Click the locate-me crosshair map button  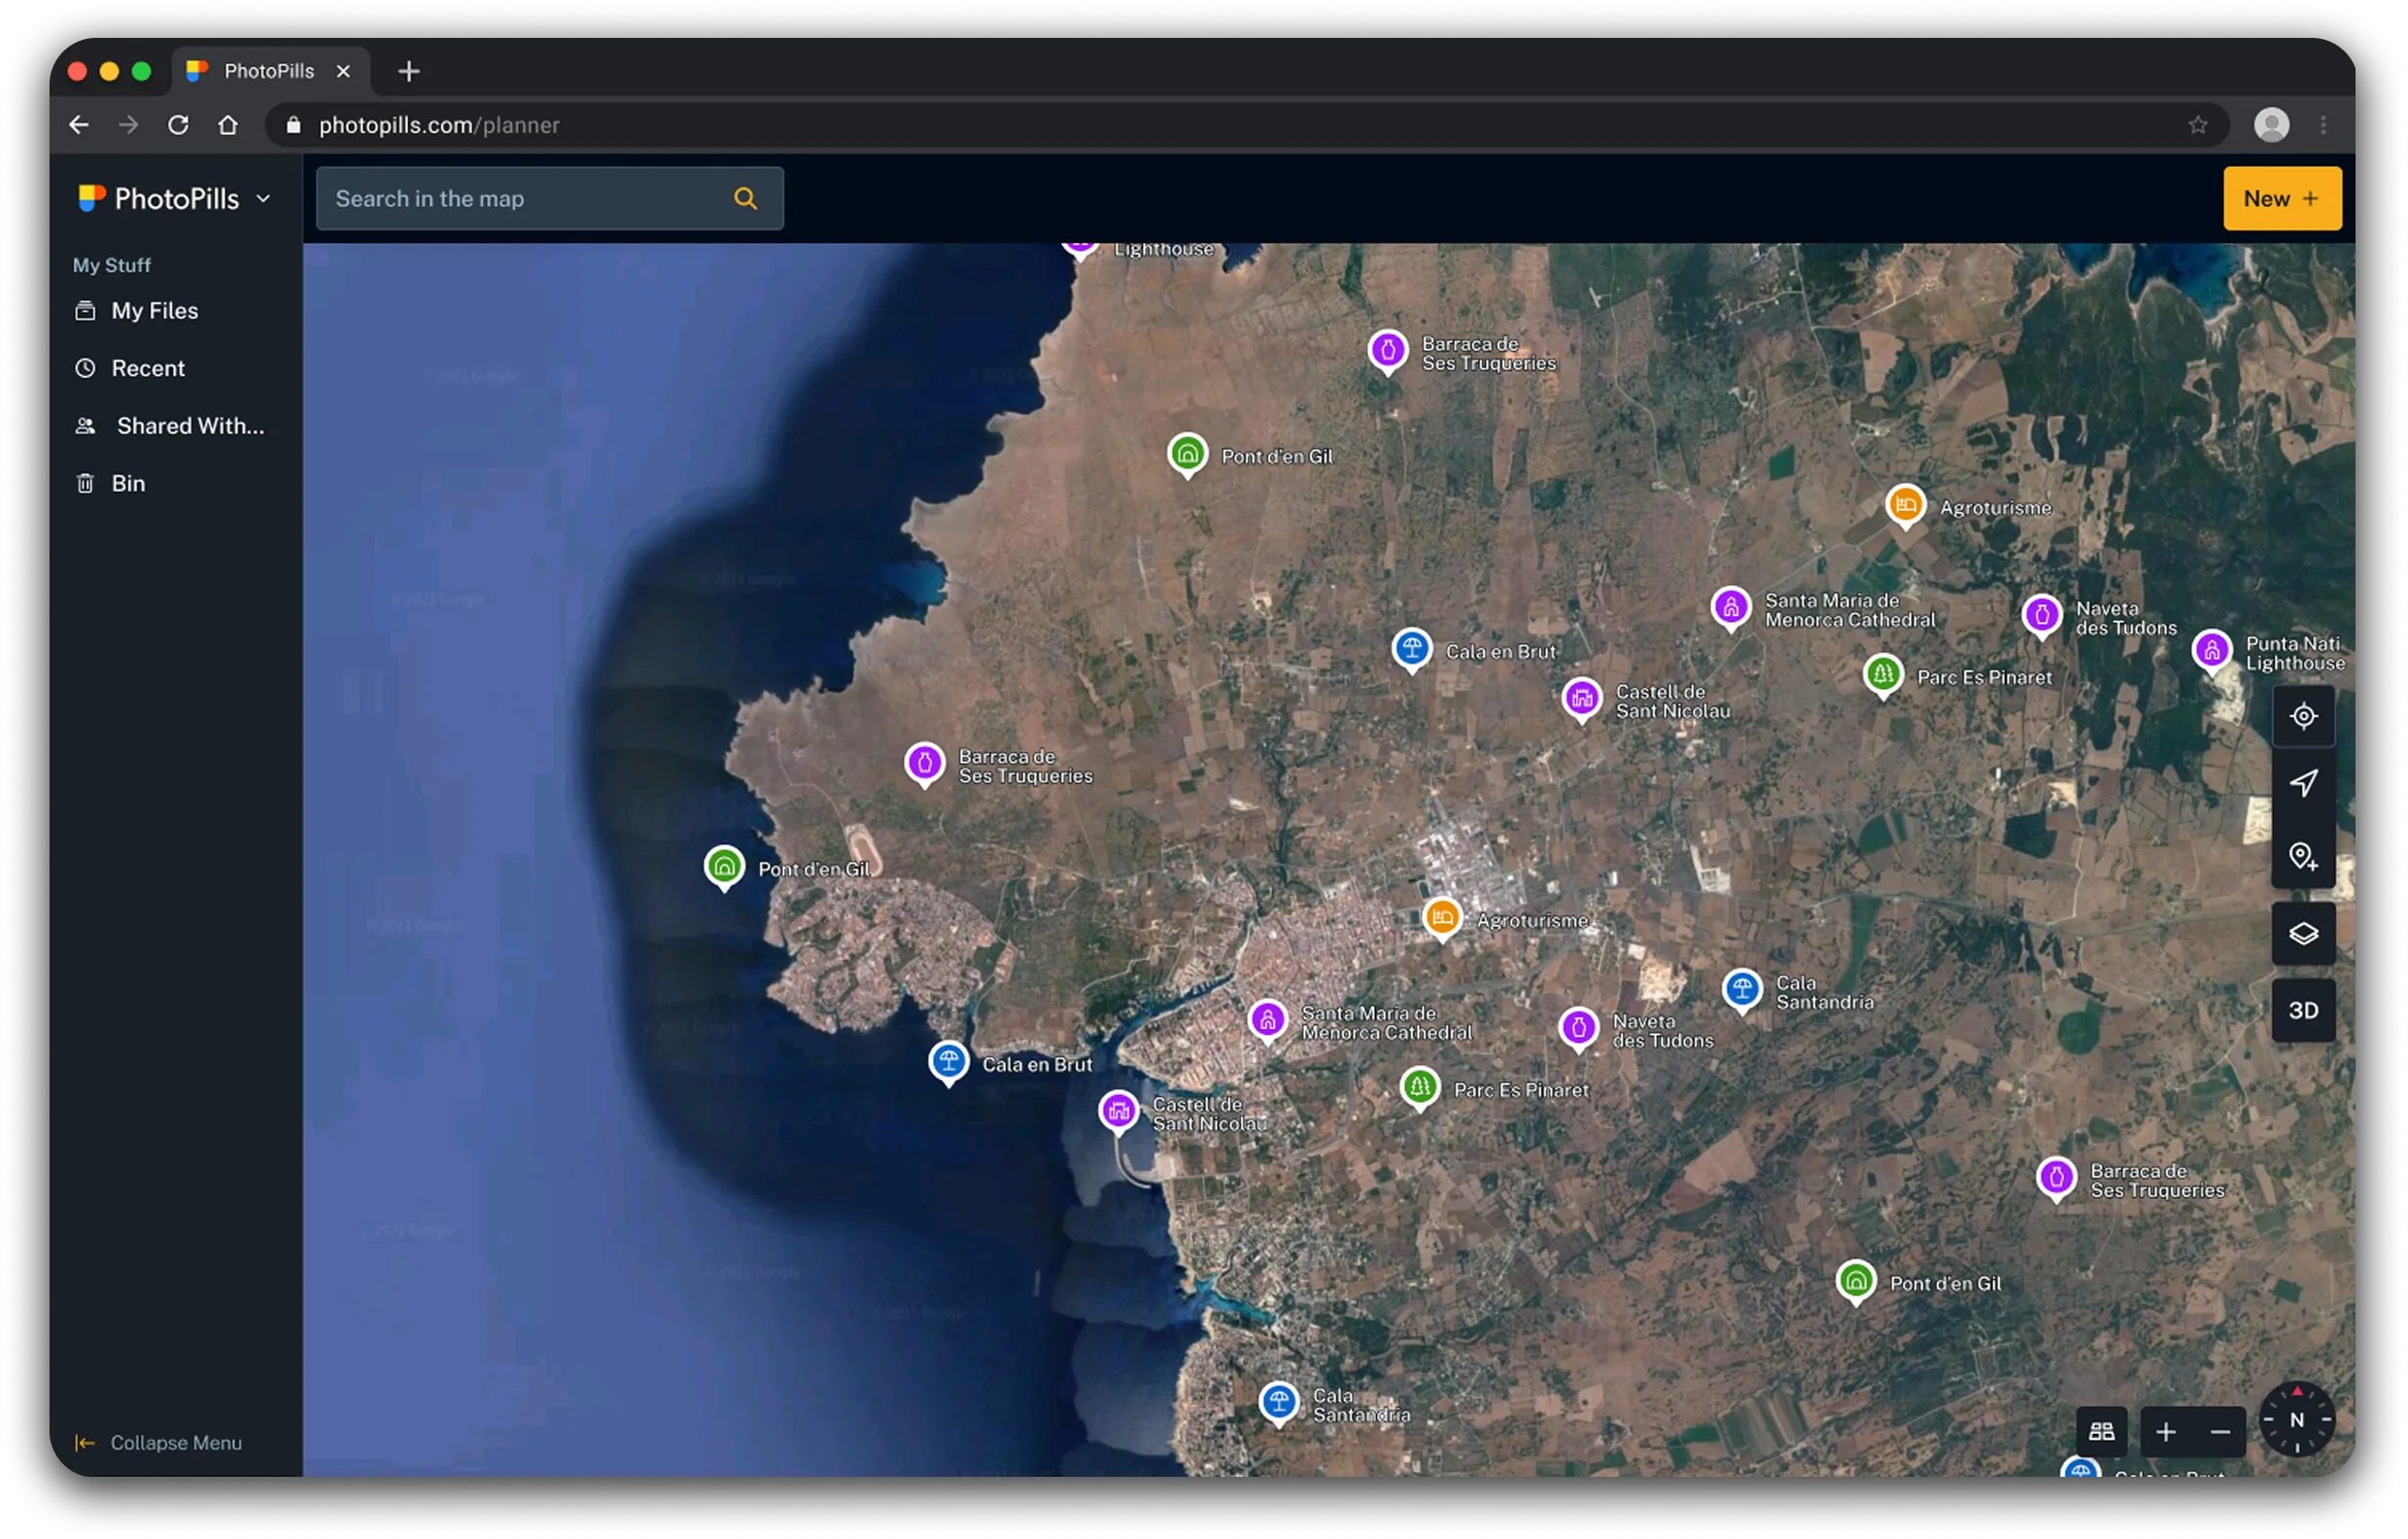2303,716
